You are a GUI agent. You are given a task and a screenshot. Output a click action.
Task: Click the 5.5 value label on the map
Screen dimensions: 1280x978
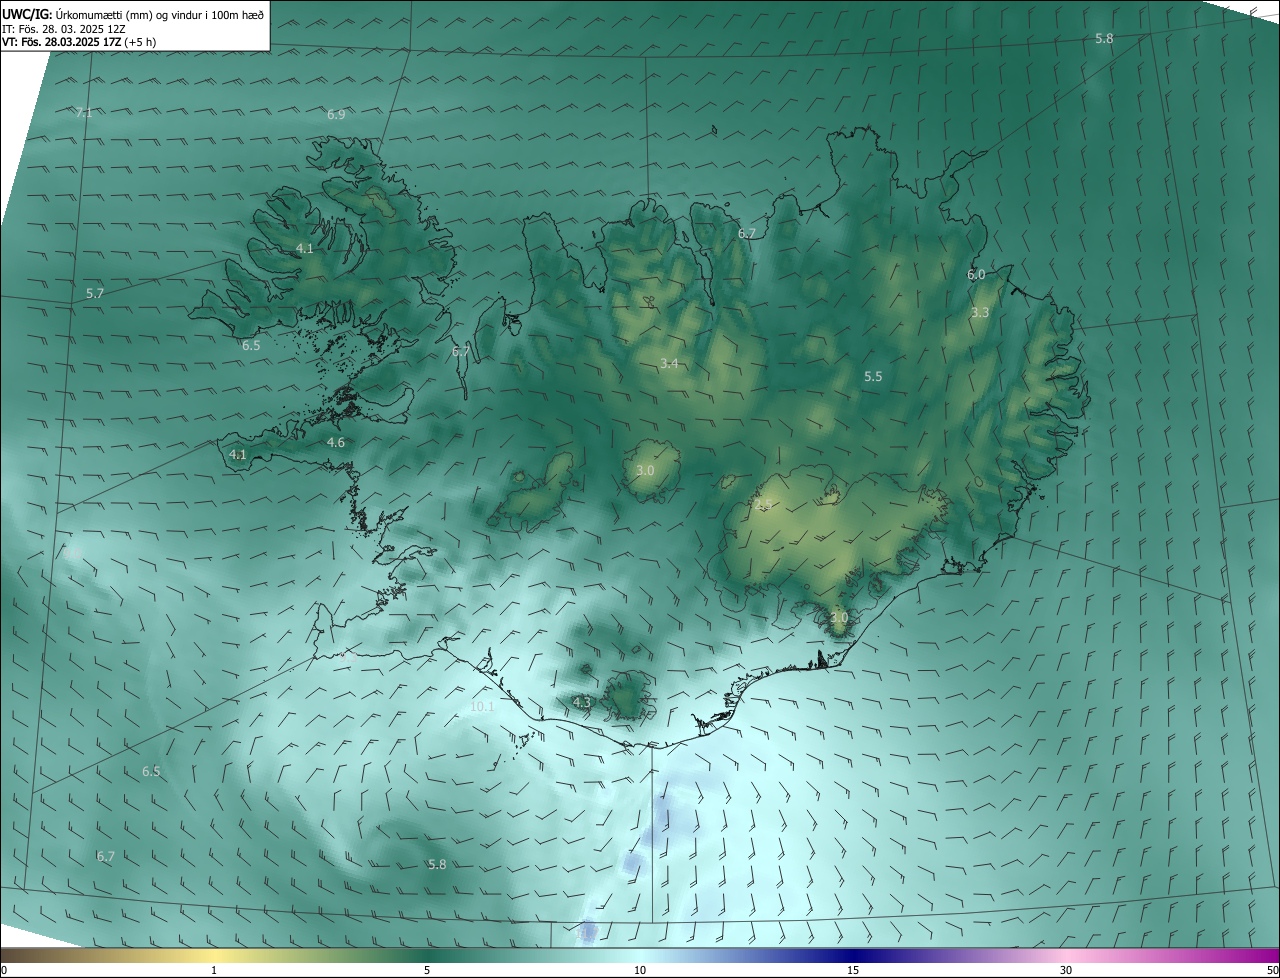click(x=873, y=376)
